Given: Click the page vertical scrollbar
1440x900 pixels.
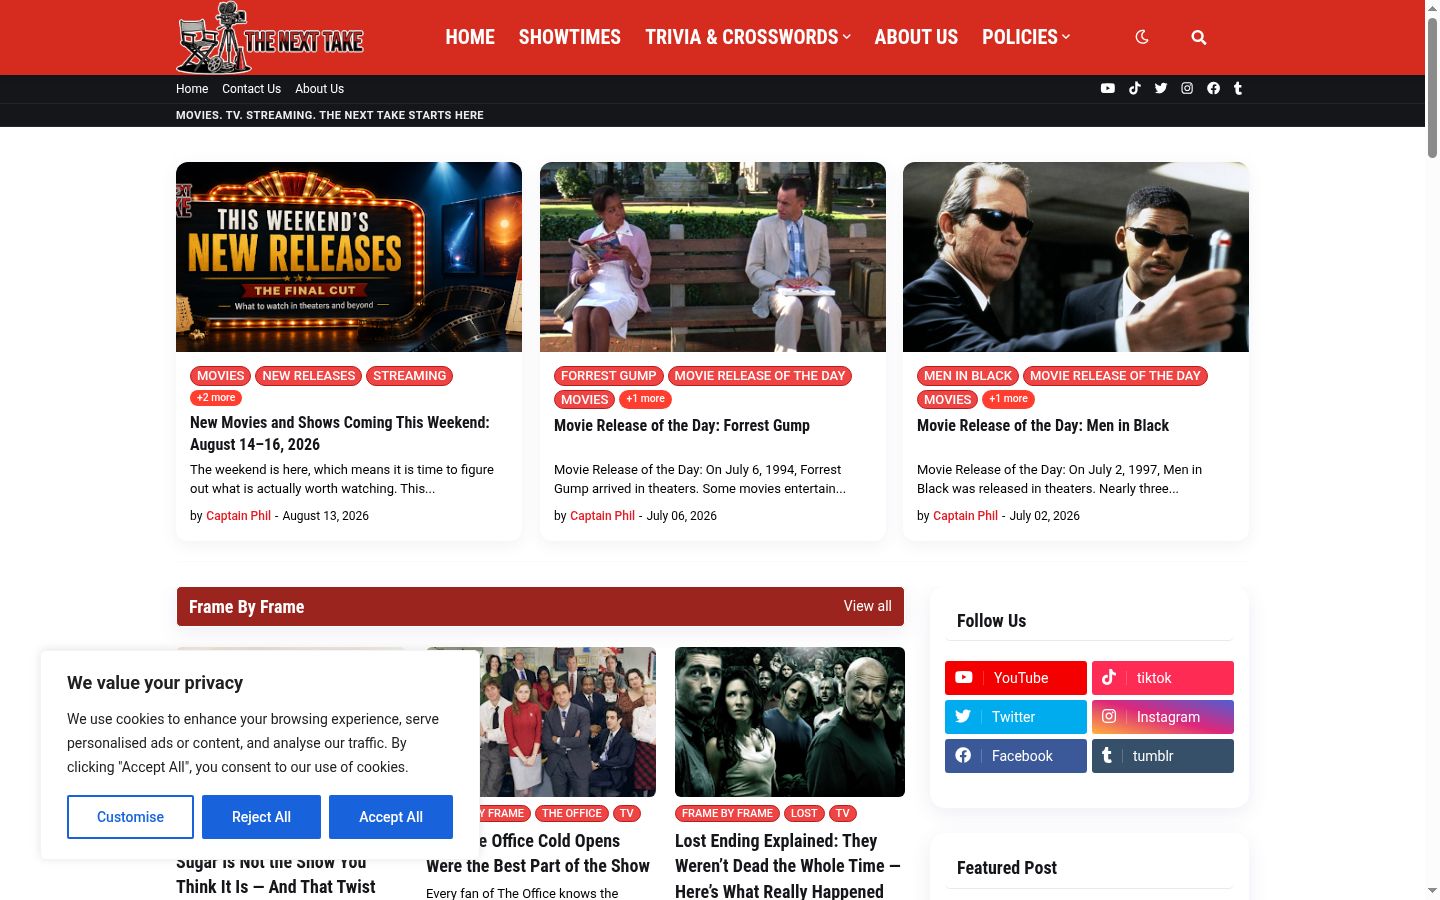Looking at the screenshot, I should [x=1432, y=88].
